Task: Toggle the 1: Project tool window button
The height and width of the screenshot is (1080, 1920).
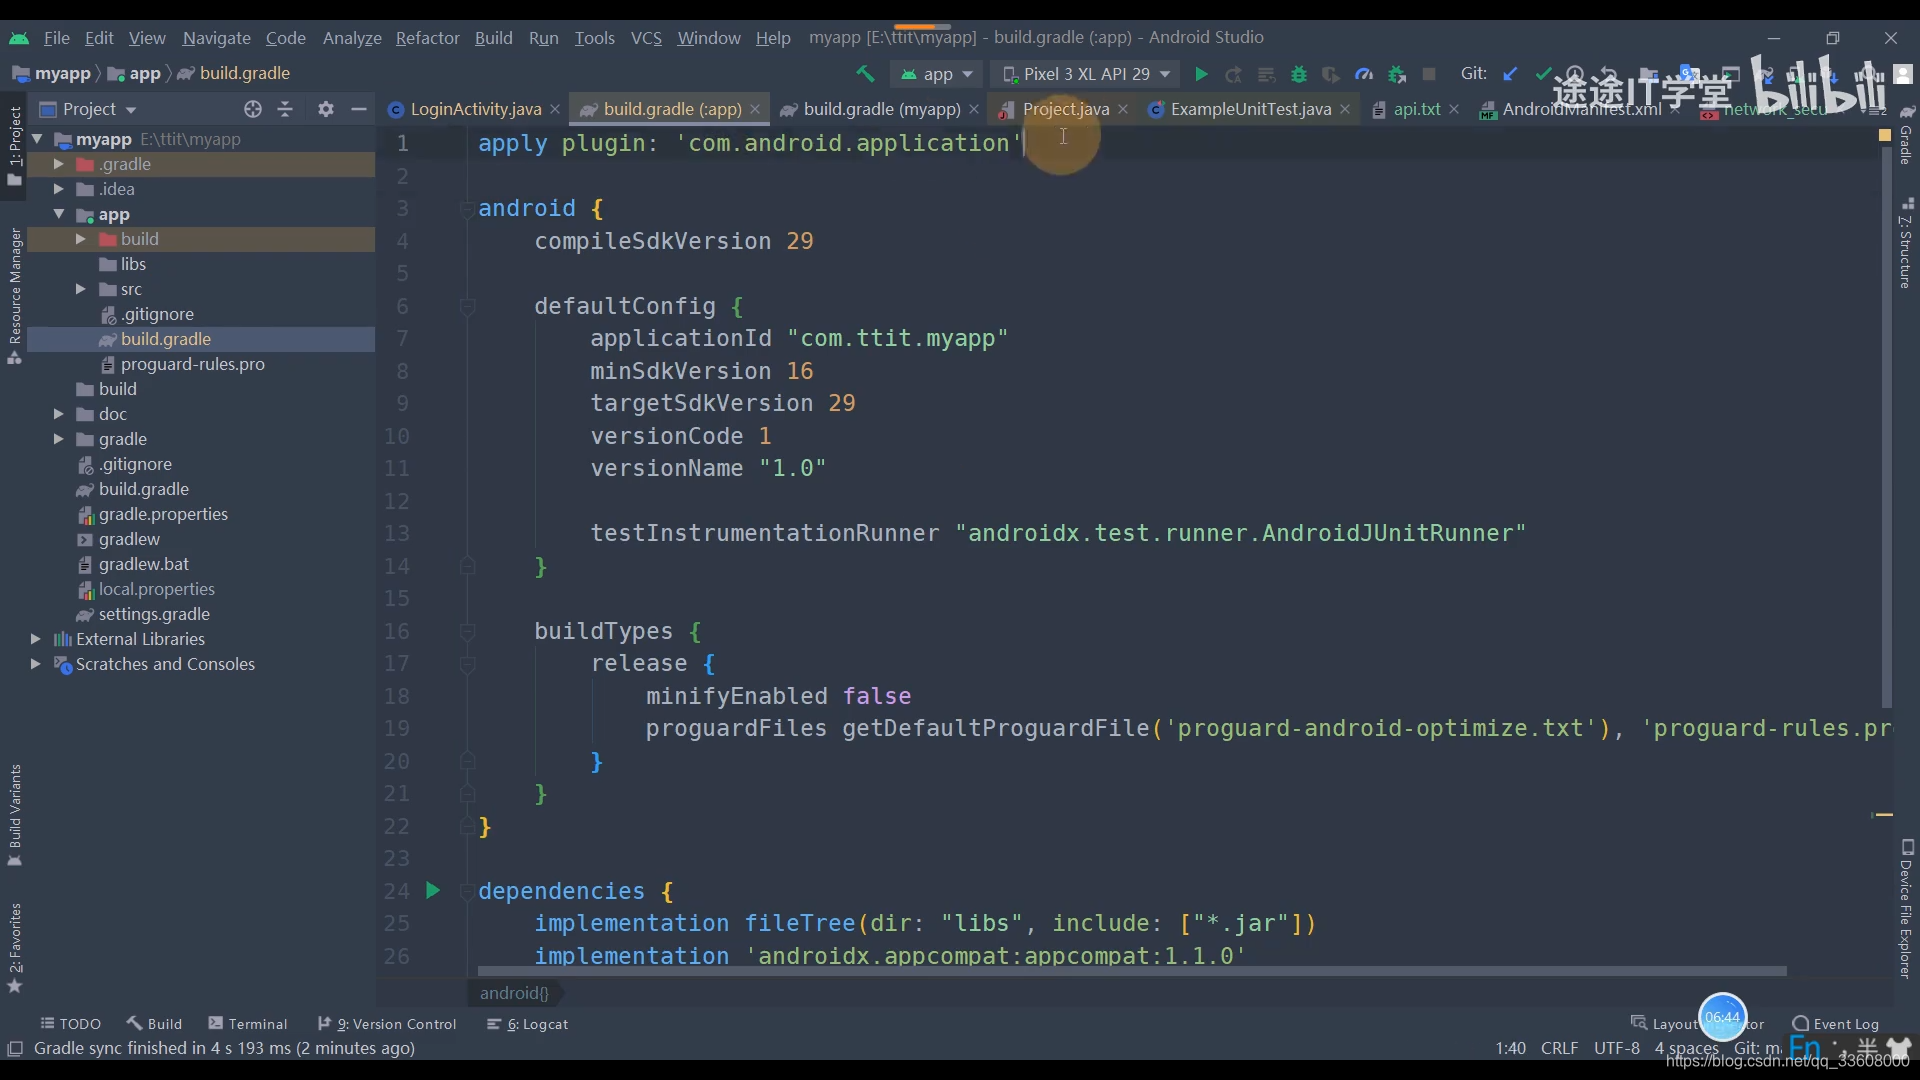Action: tap(15, 145)
